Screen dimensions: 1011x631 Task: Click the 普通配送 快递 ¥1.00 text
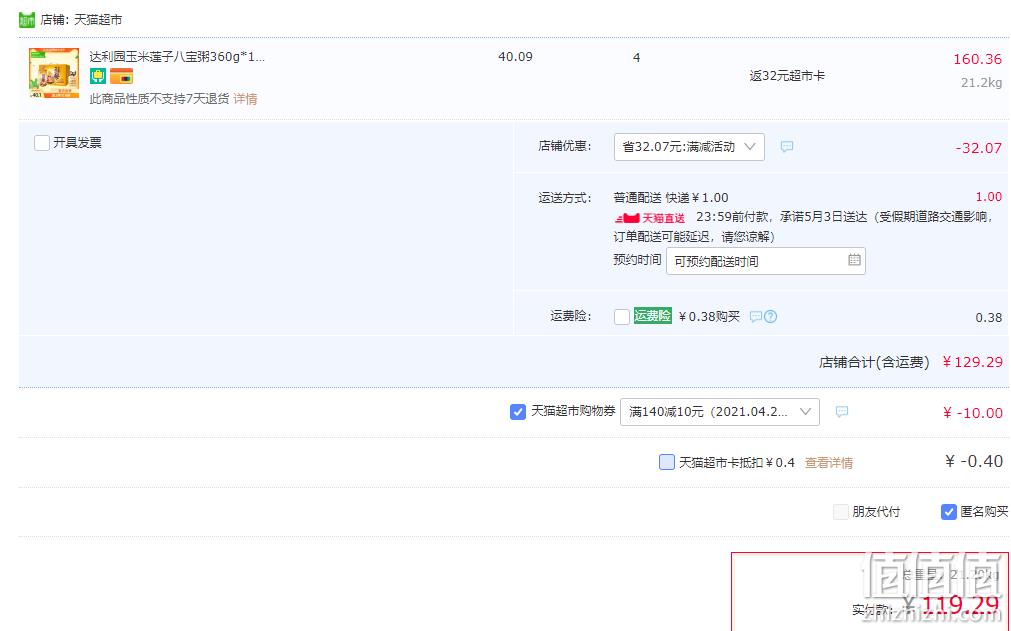671,198
